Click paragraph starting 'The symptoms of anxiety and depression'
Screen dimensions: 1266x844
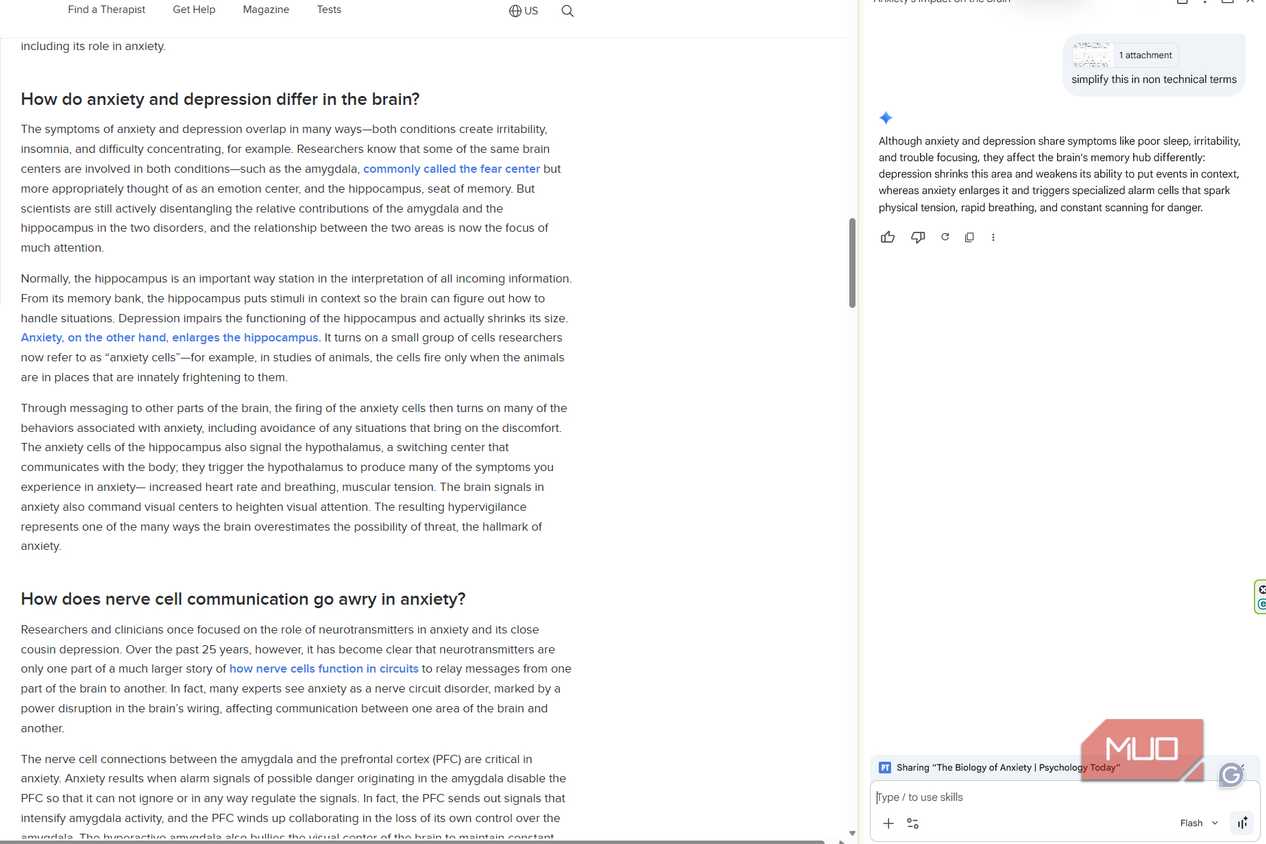pos(290,188)
